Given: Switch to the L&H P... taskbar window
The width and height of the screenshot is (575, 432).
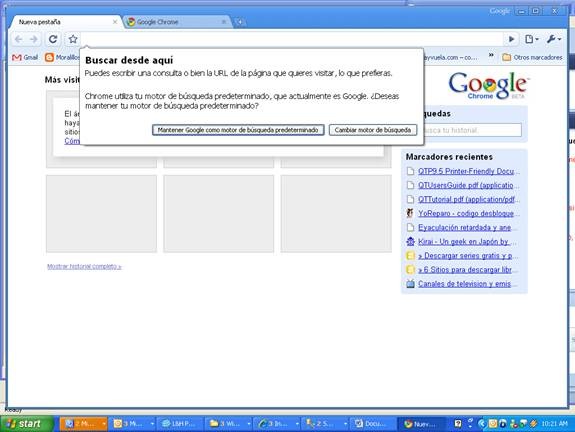Looking at the screenshot, I should [x=180, y=424].
